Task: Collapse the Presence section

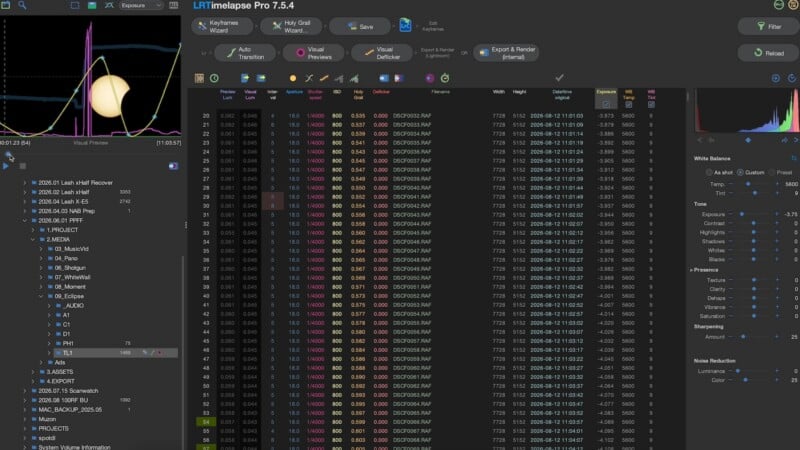Action: (691, 270)
